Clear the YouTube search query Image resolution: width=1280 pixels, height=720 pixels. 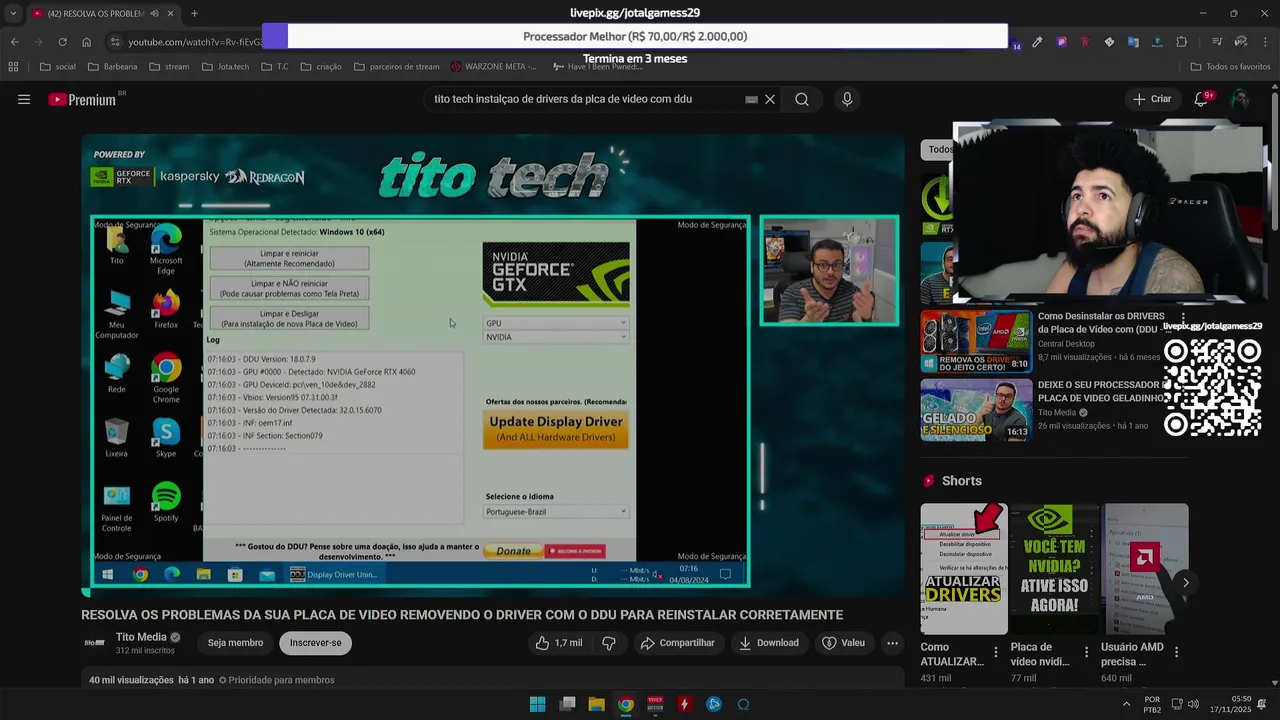click(770, 100)
